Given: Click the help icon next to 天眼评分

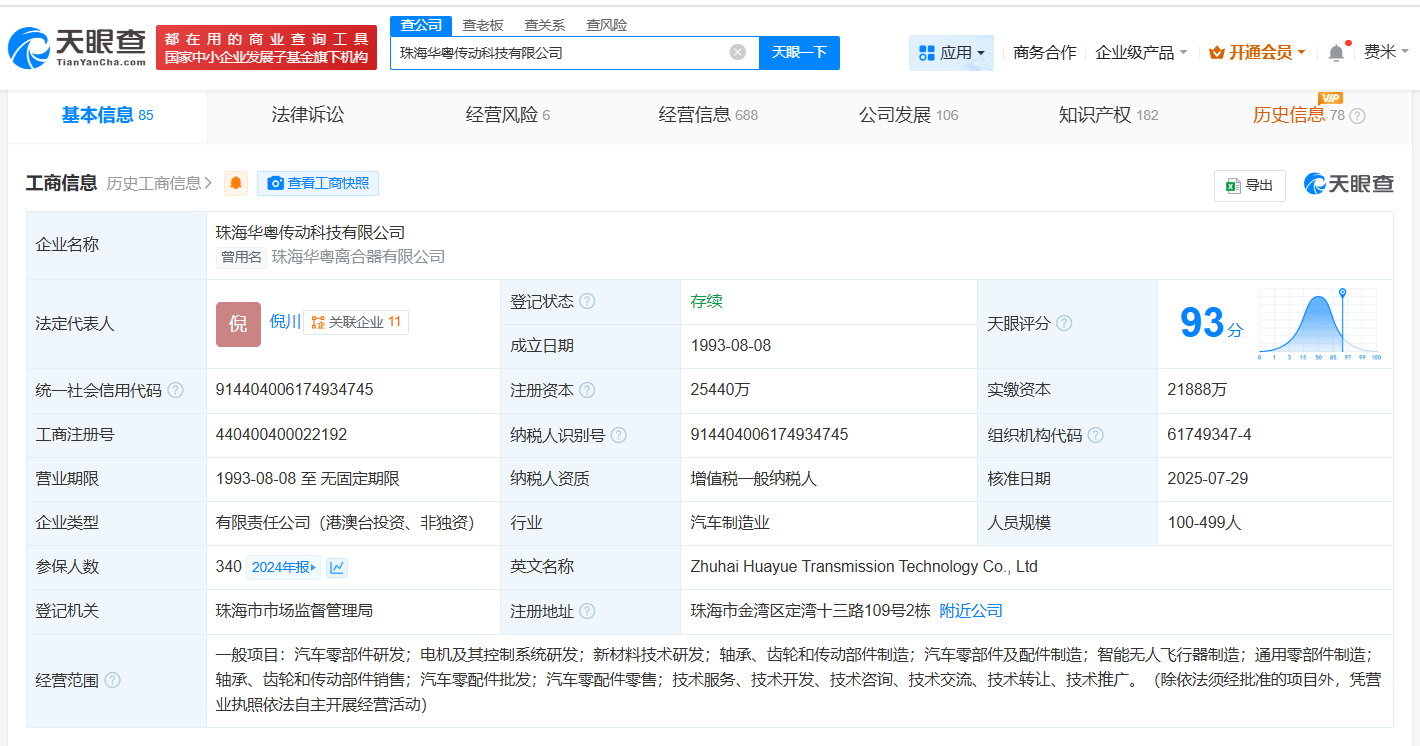Looking at the screenshot, I should coord(1063,323).
